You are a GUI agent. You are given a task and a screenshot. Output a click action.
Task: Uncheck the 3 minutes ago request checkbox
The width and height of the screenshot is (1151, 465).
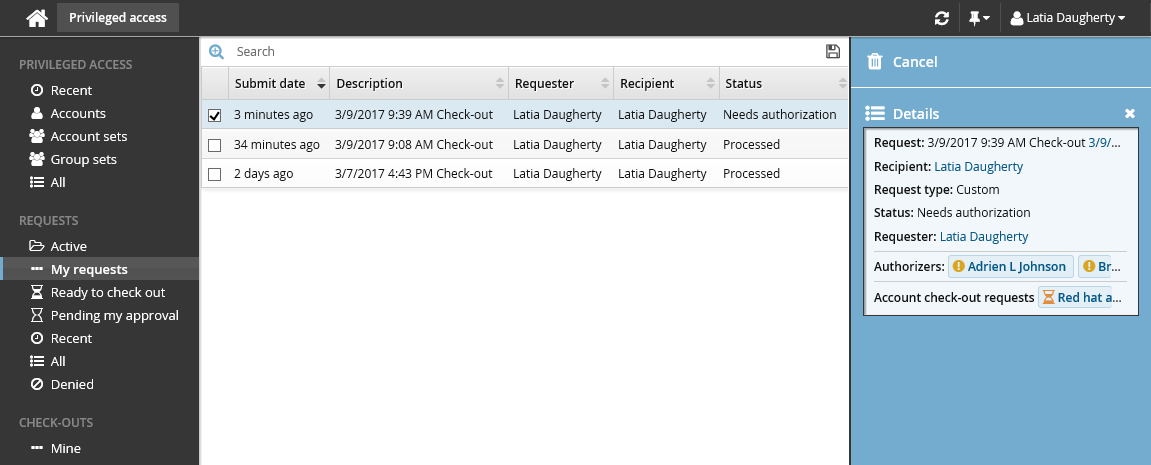click(214, 115)
